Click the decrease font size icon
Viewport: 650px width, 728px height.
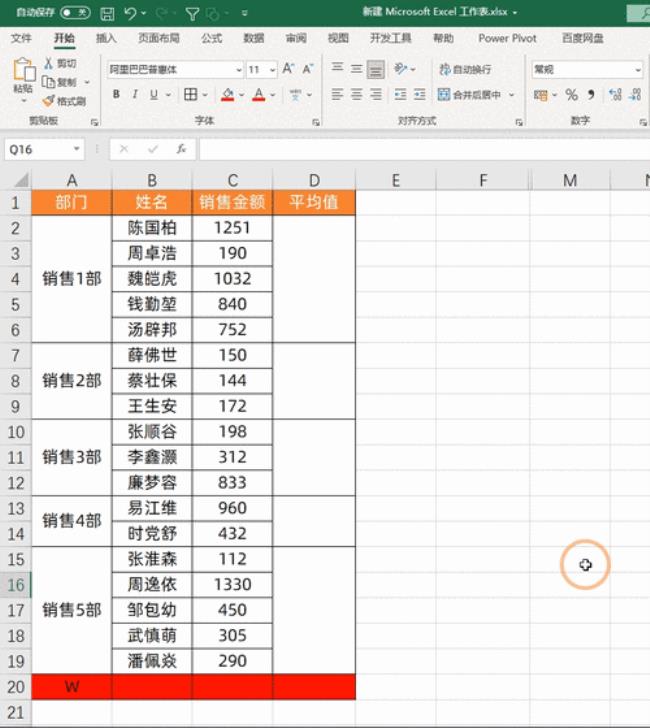point(308,69)
